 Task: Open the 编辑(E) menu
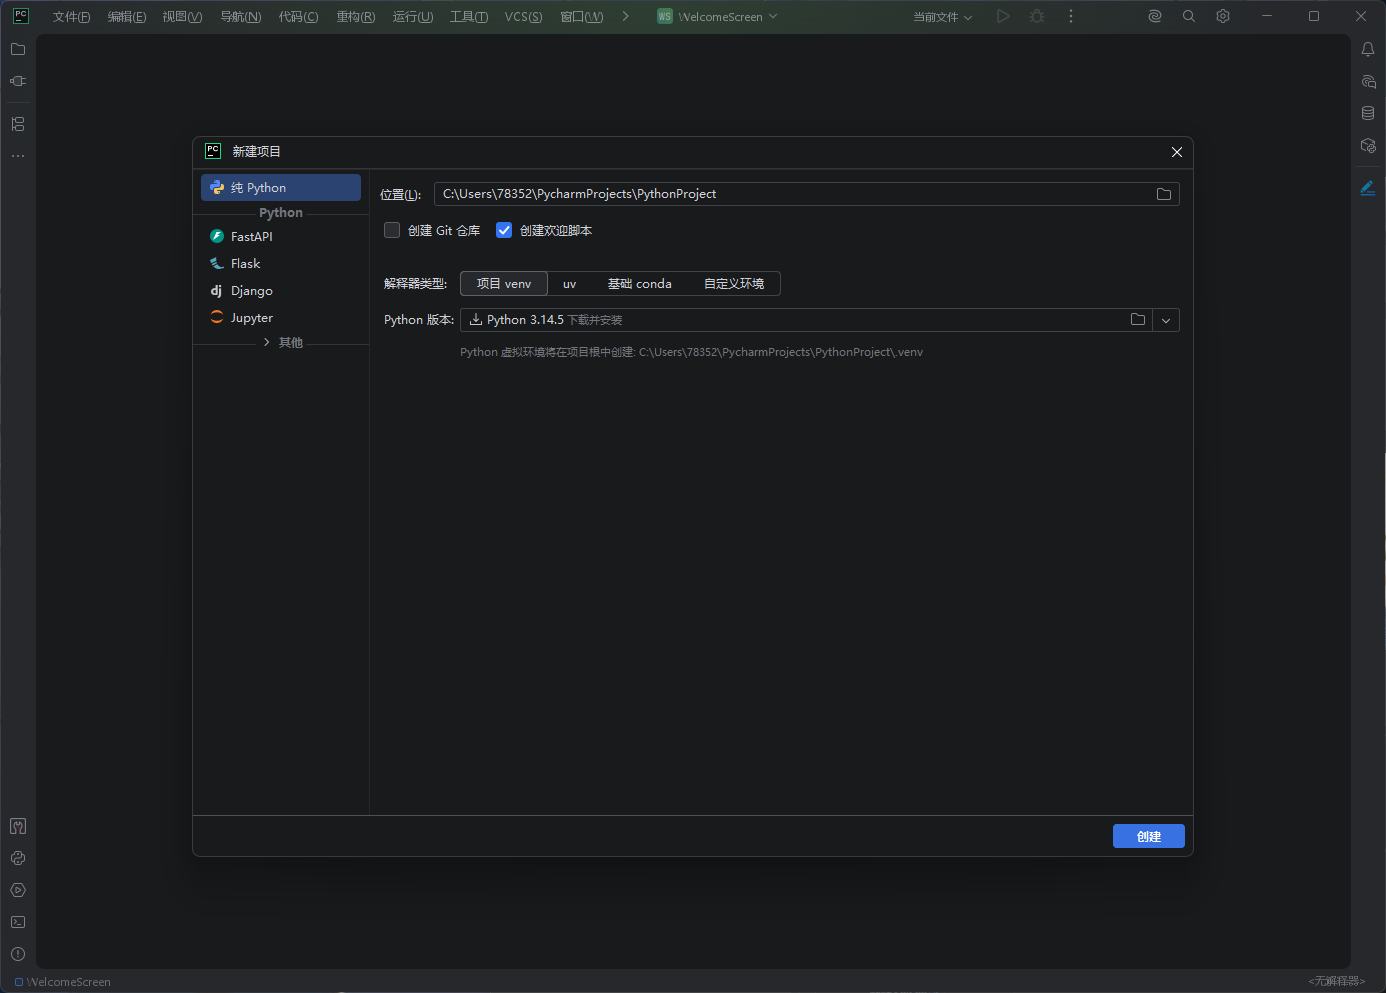pyautogui.click(x=127, y=17)
